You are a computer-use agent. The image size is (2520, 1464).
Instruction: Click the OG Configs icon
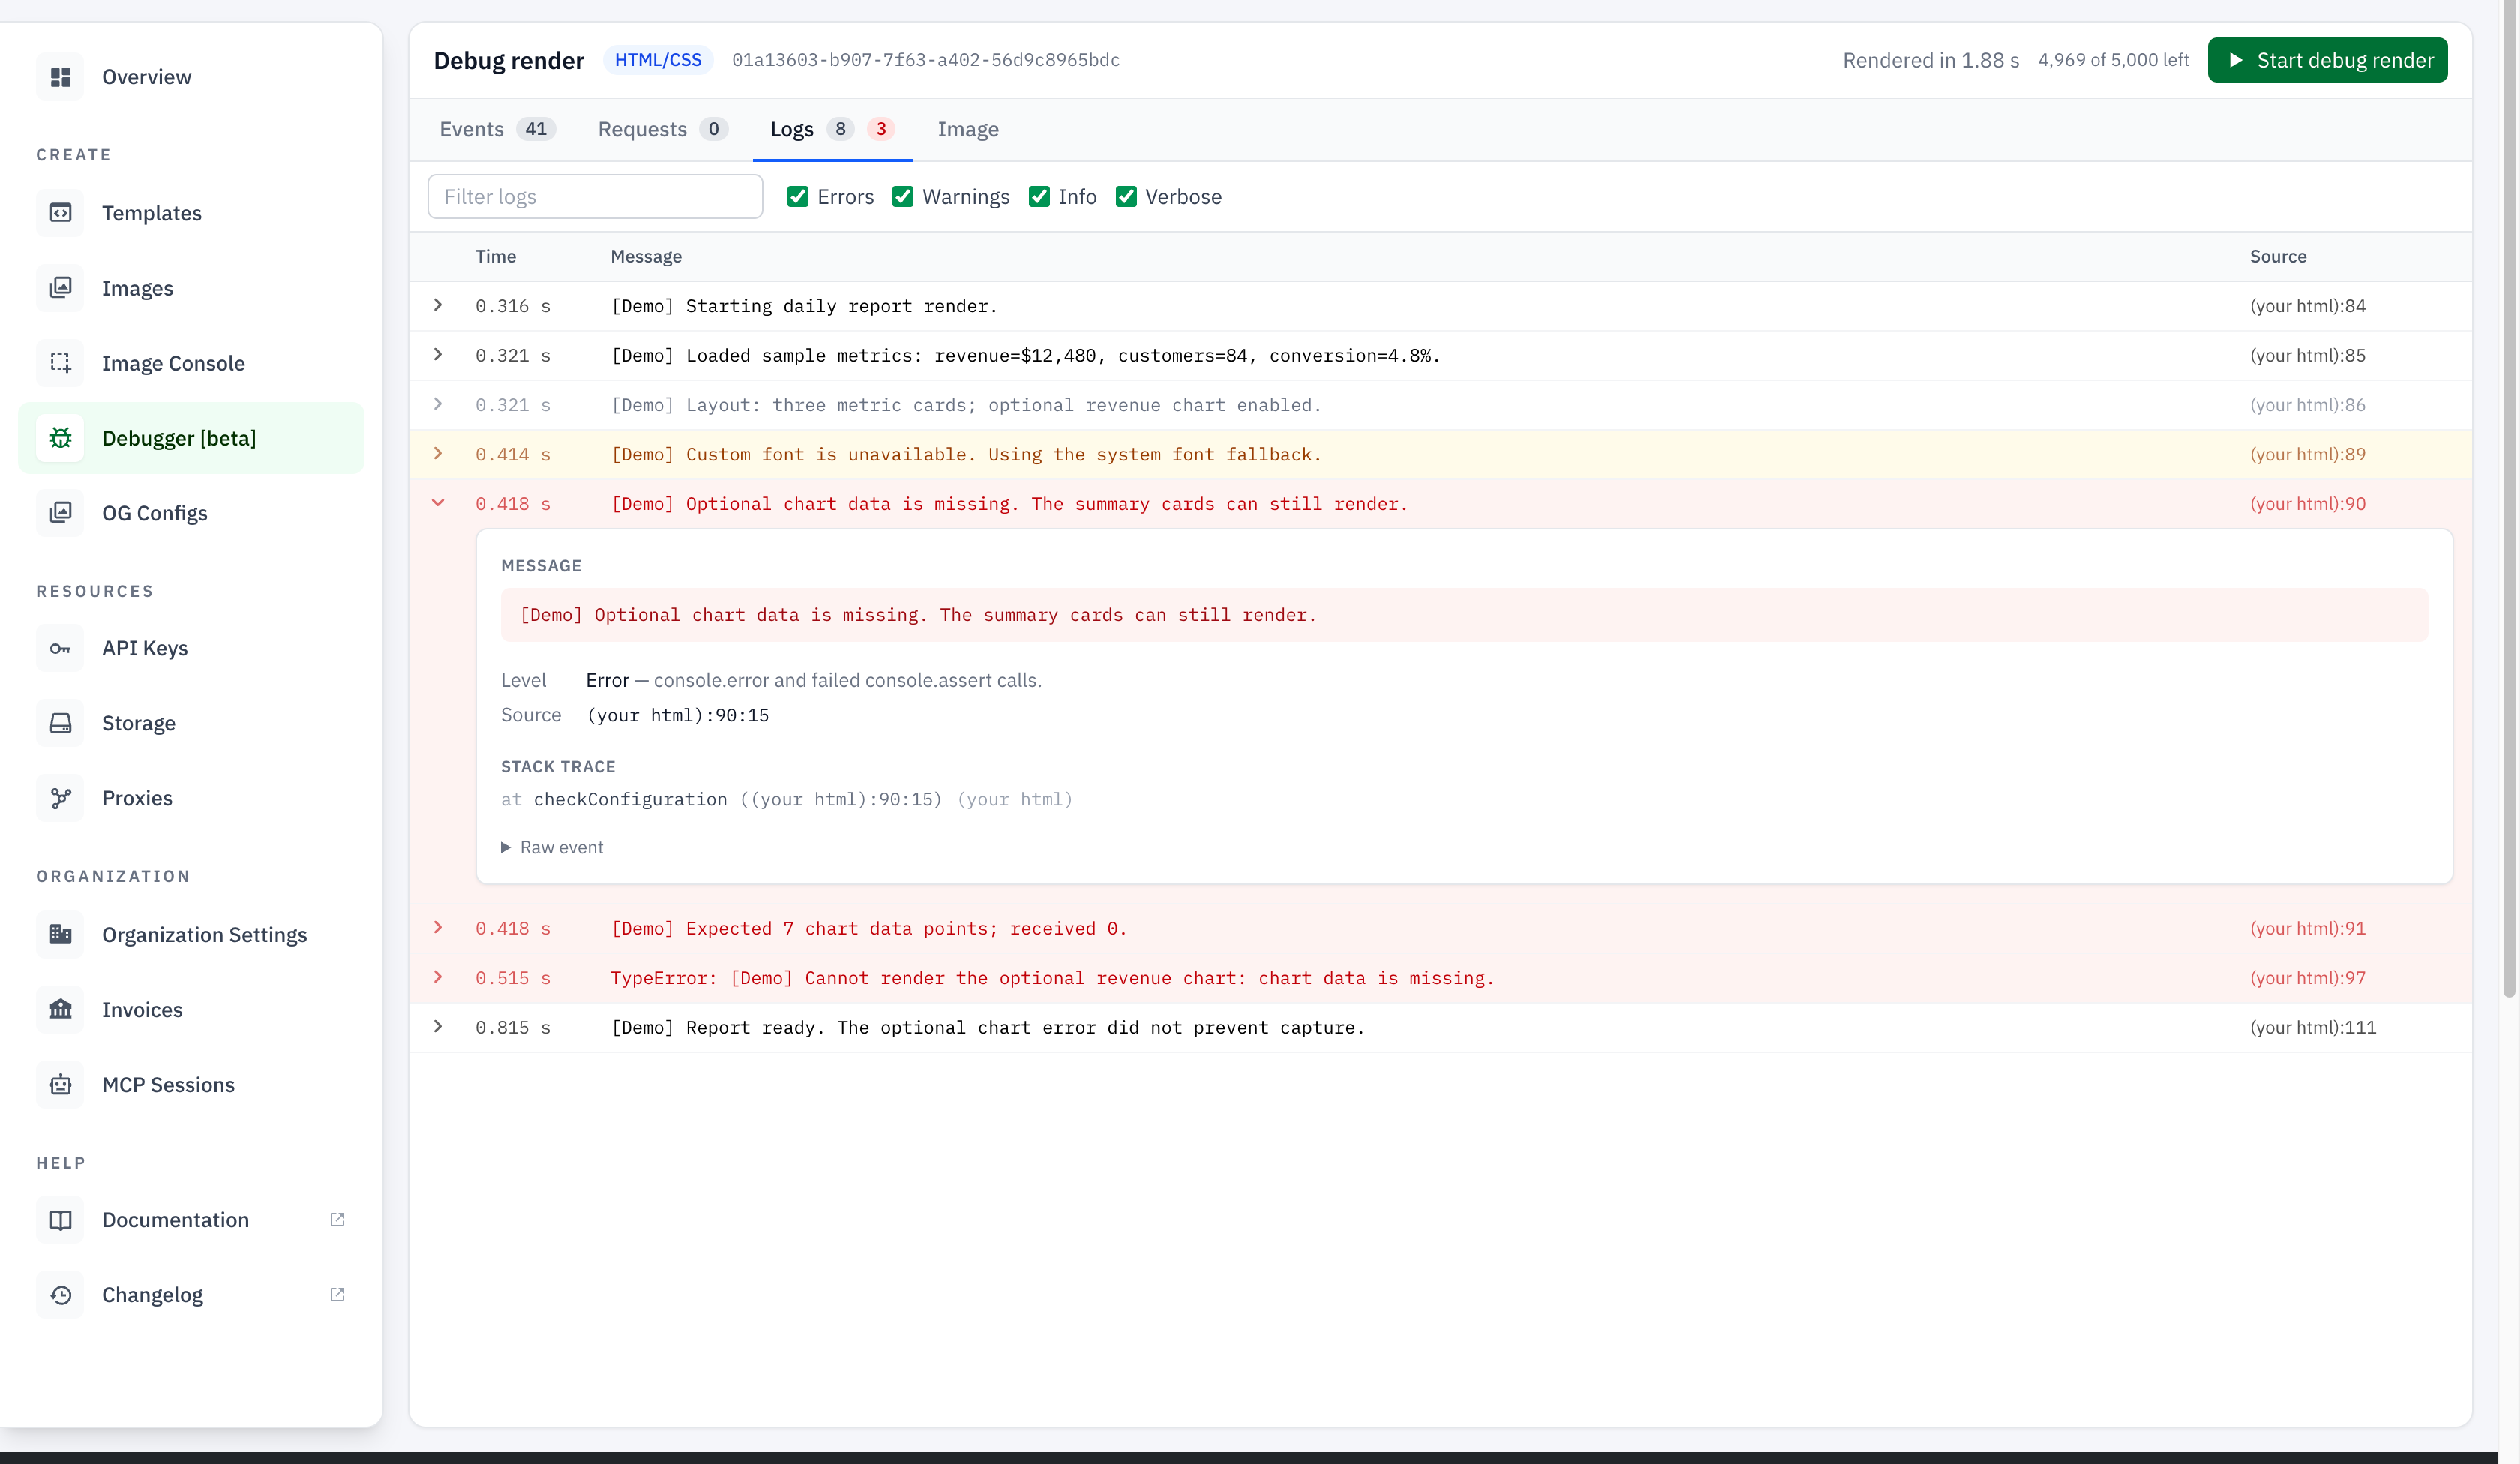pyautogui.click(x=61, y=513)
